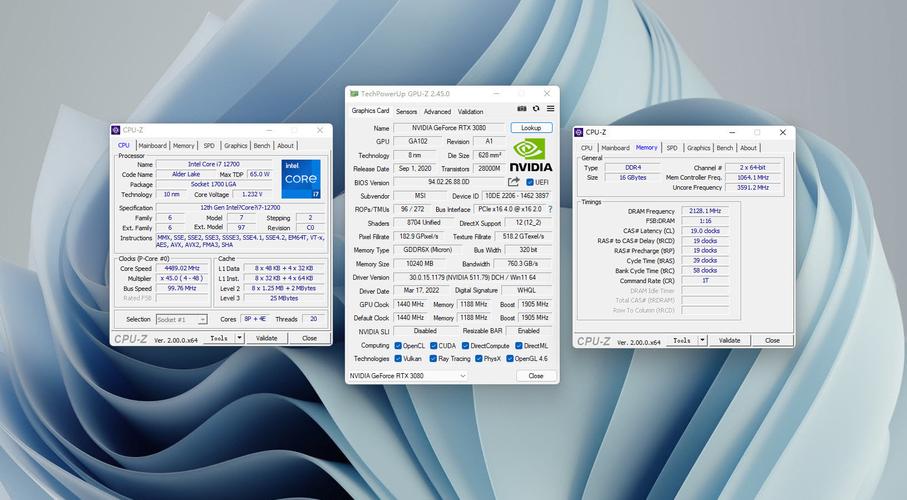Click Tools button in right CPU-Z window
Image resolution: width=907 pixels, height=500 pixels.
[681, 340]
